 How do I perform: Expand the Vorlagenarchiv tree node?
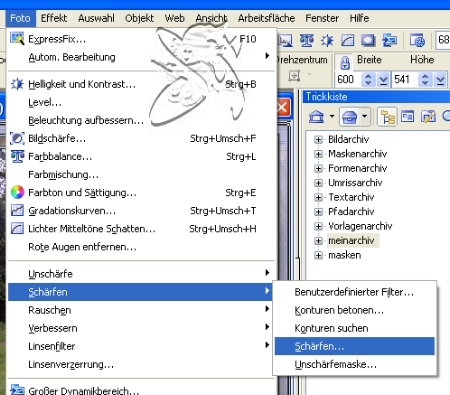(x=318, y=226)
